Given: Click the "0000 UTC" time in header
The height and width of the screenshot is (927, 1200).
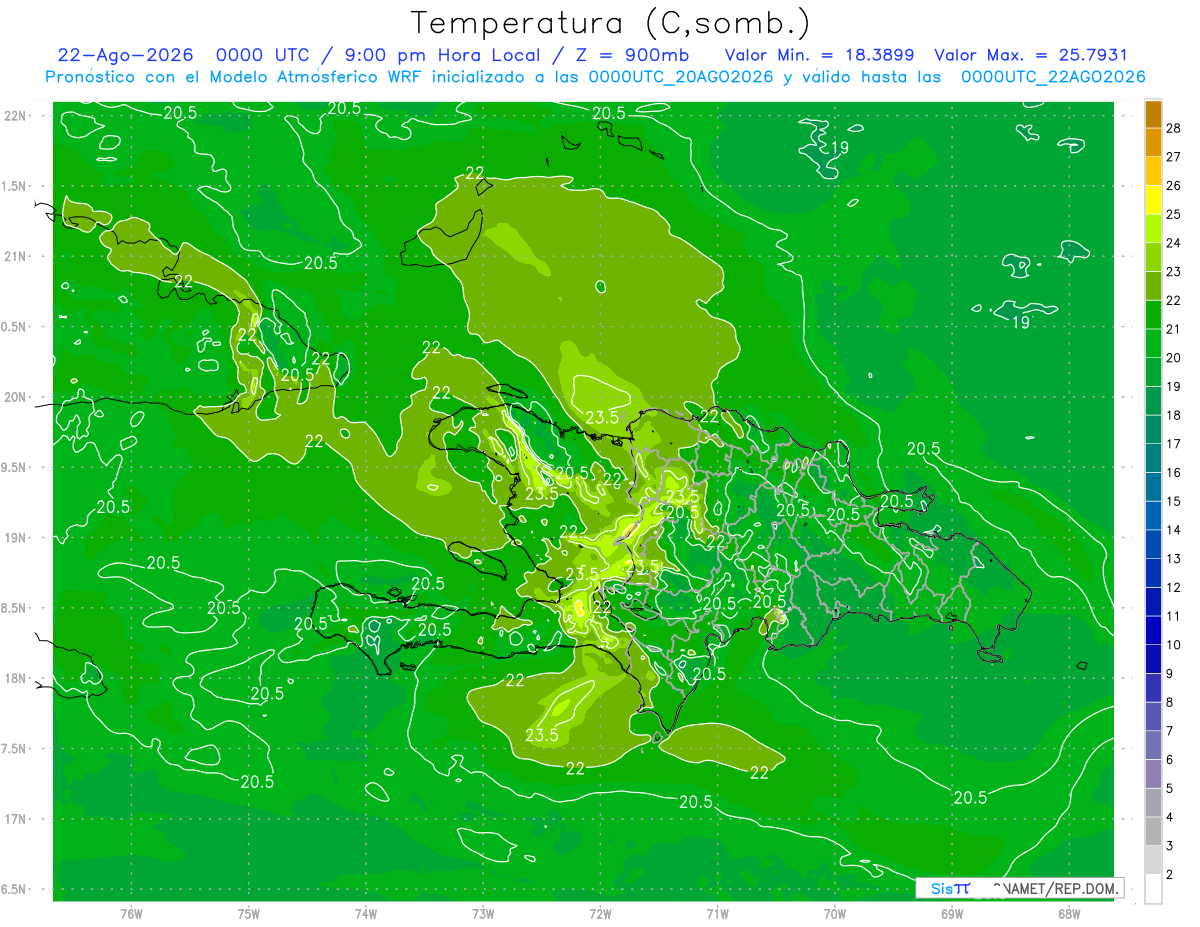Looking at the screenshot, I should click(263, 55).
